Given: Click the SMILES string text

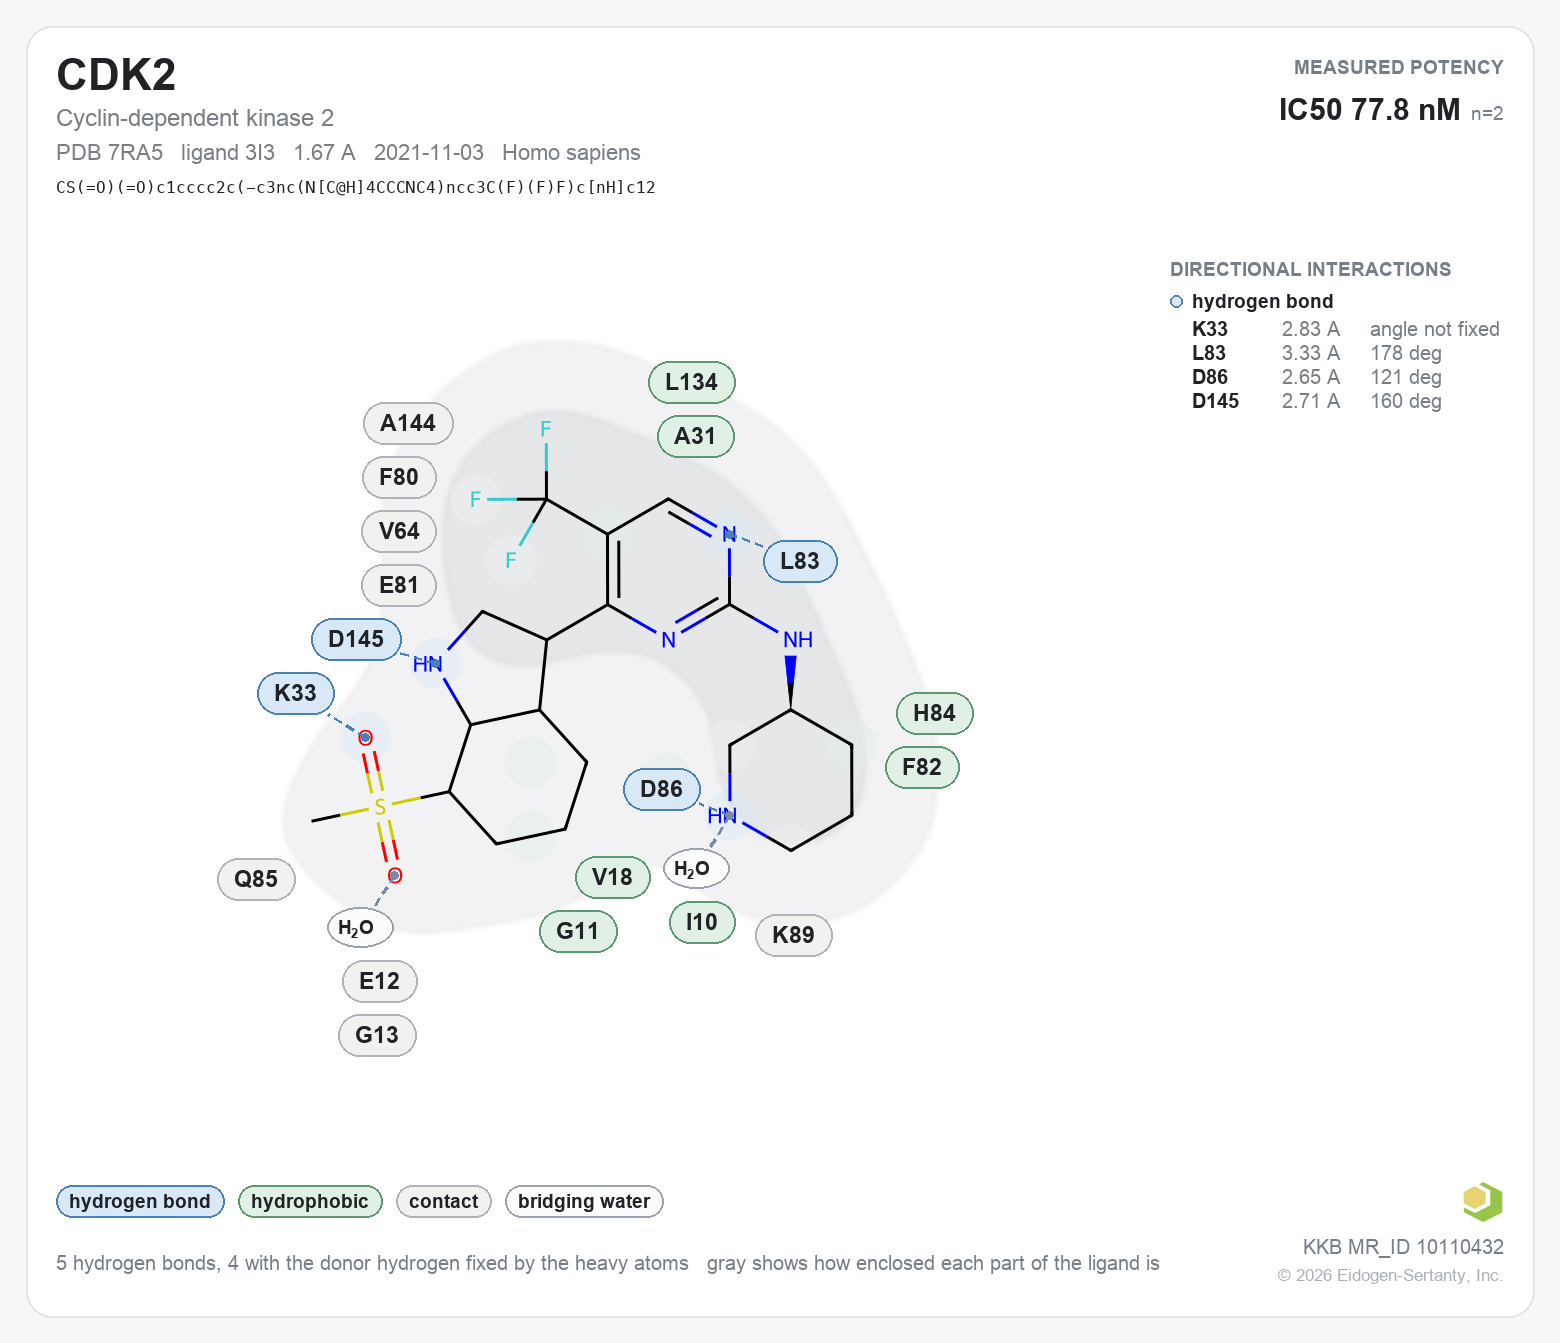Looking at the screenshot, I should click(356, 187).
